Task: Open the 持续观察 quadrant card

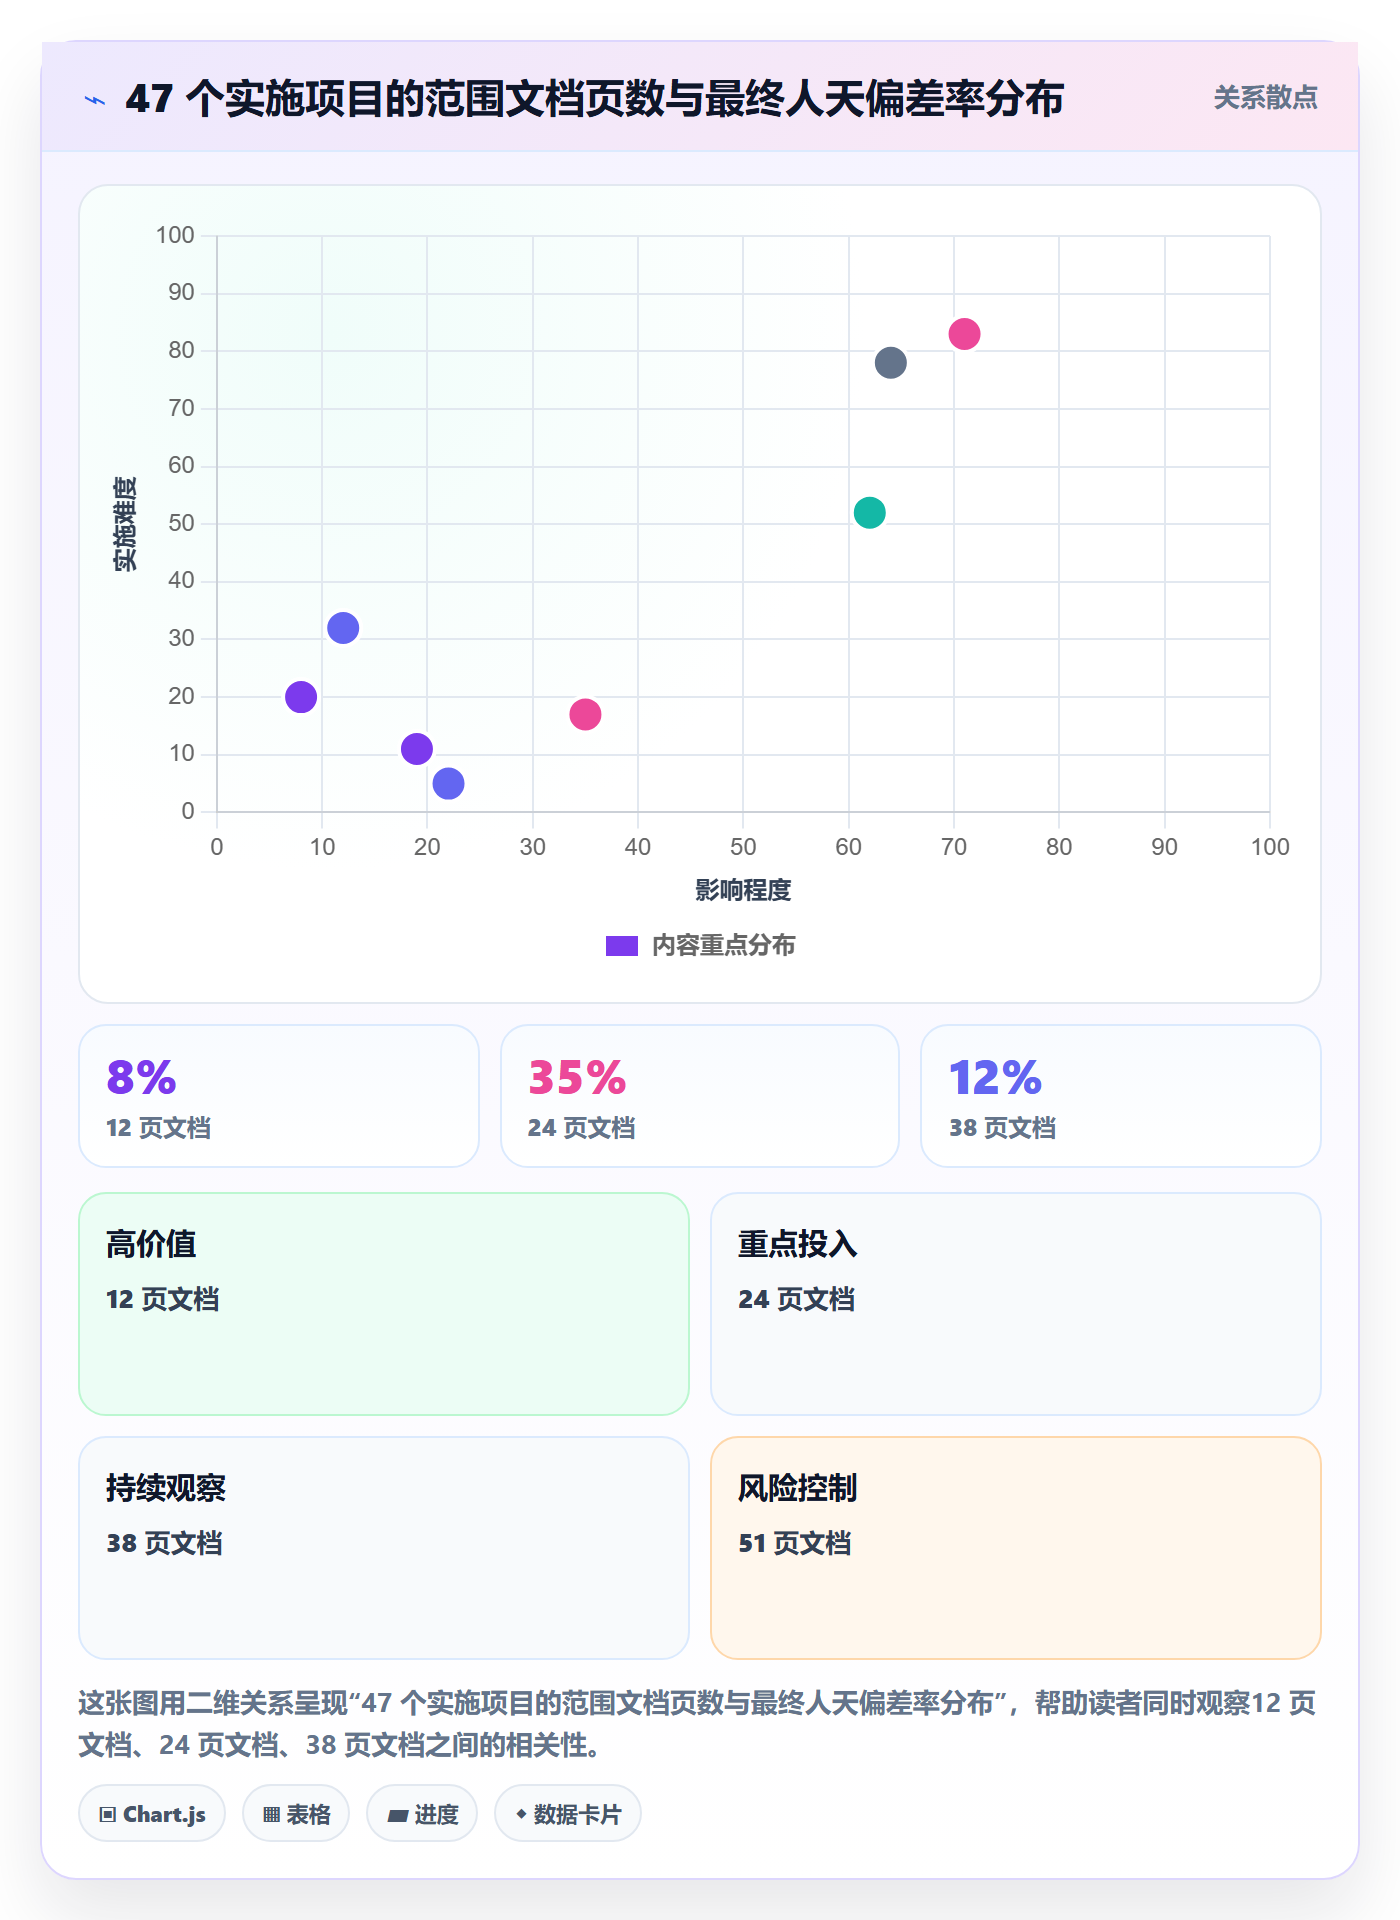Action: [x=384, y=1548]
